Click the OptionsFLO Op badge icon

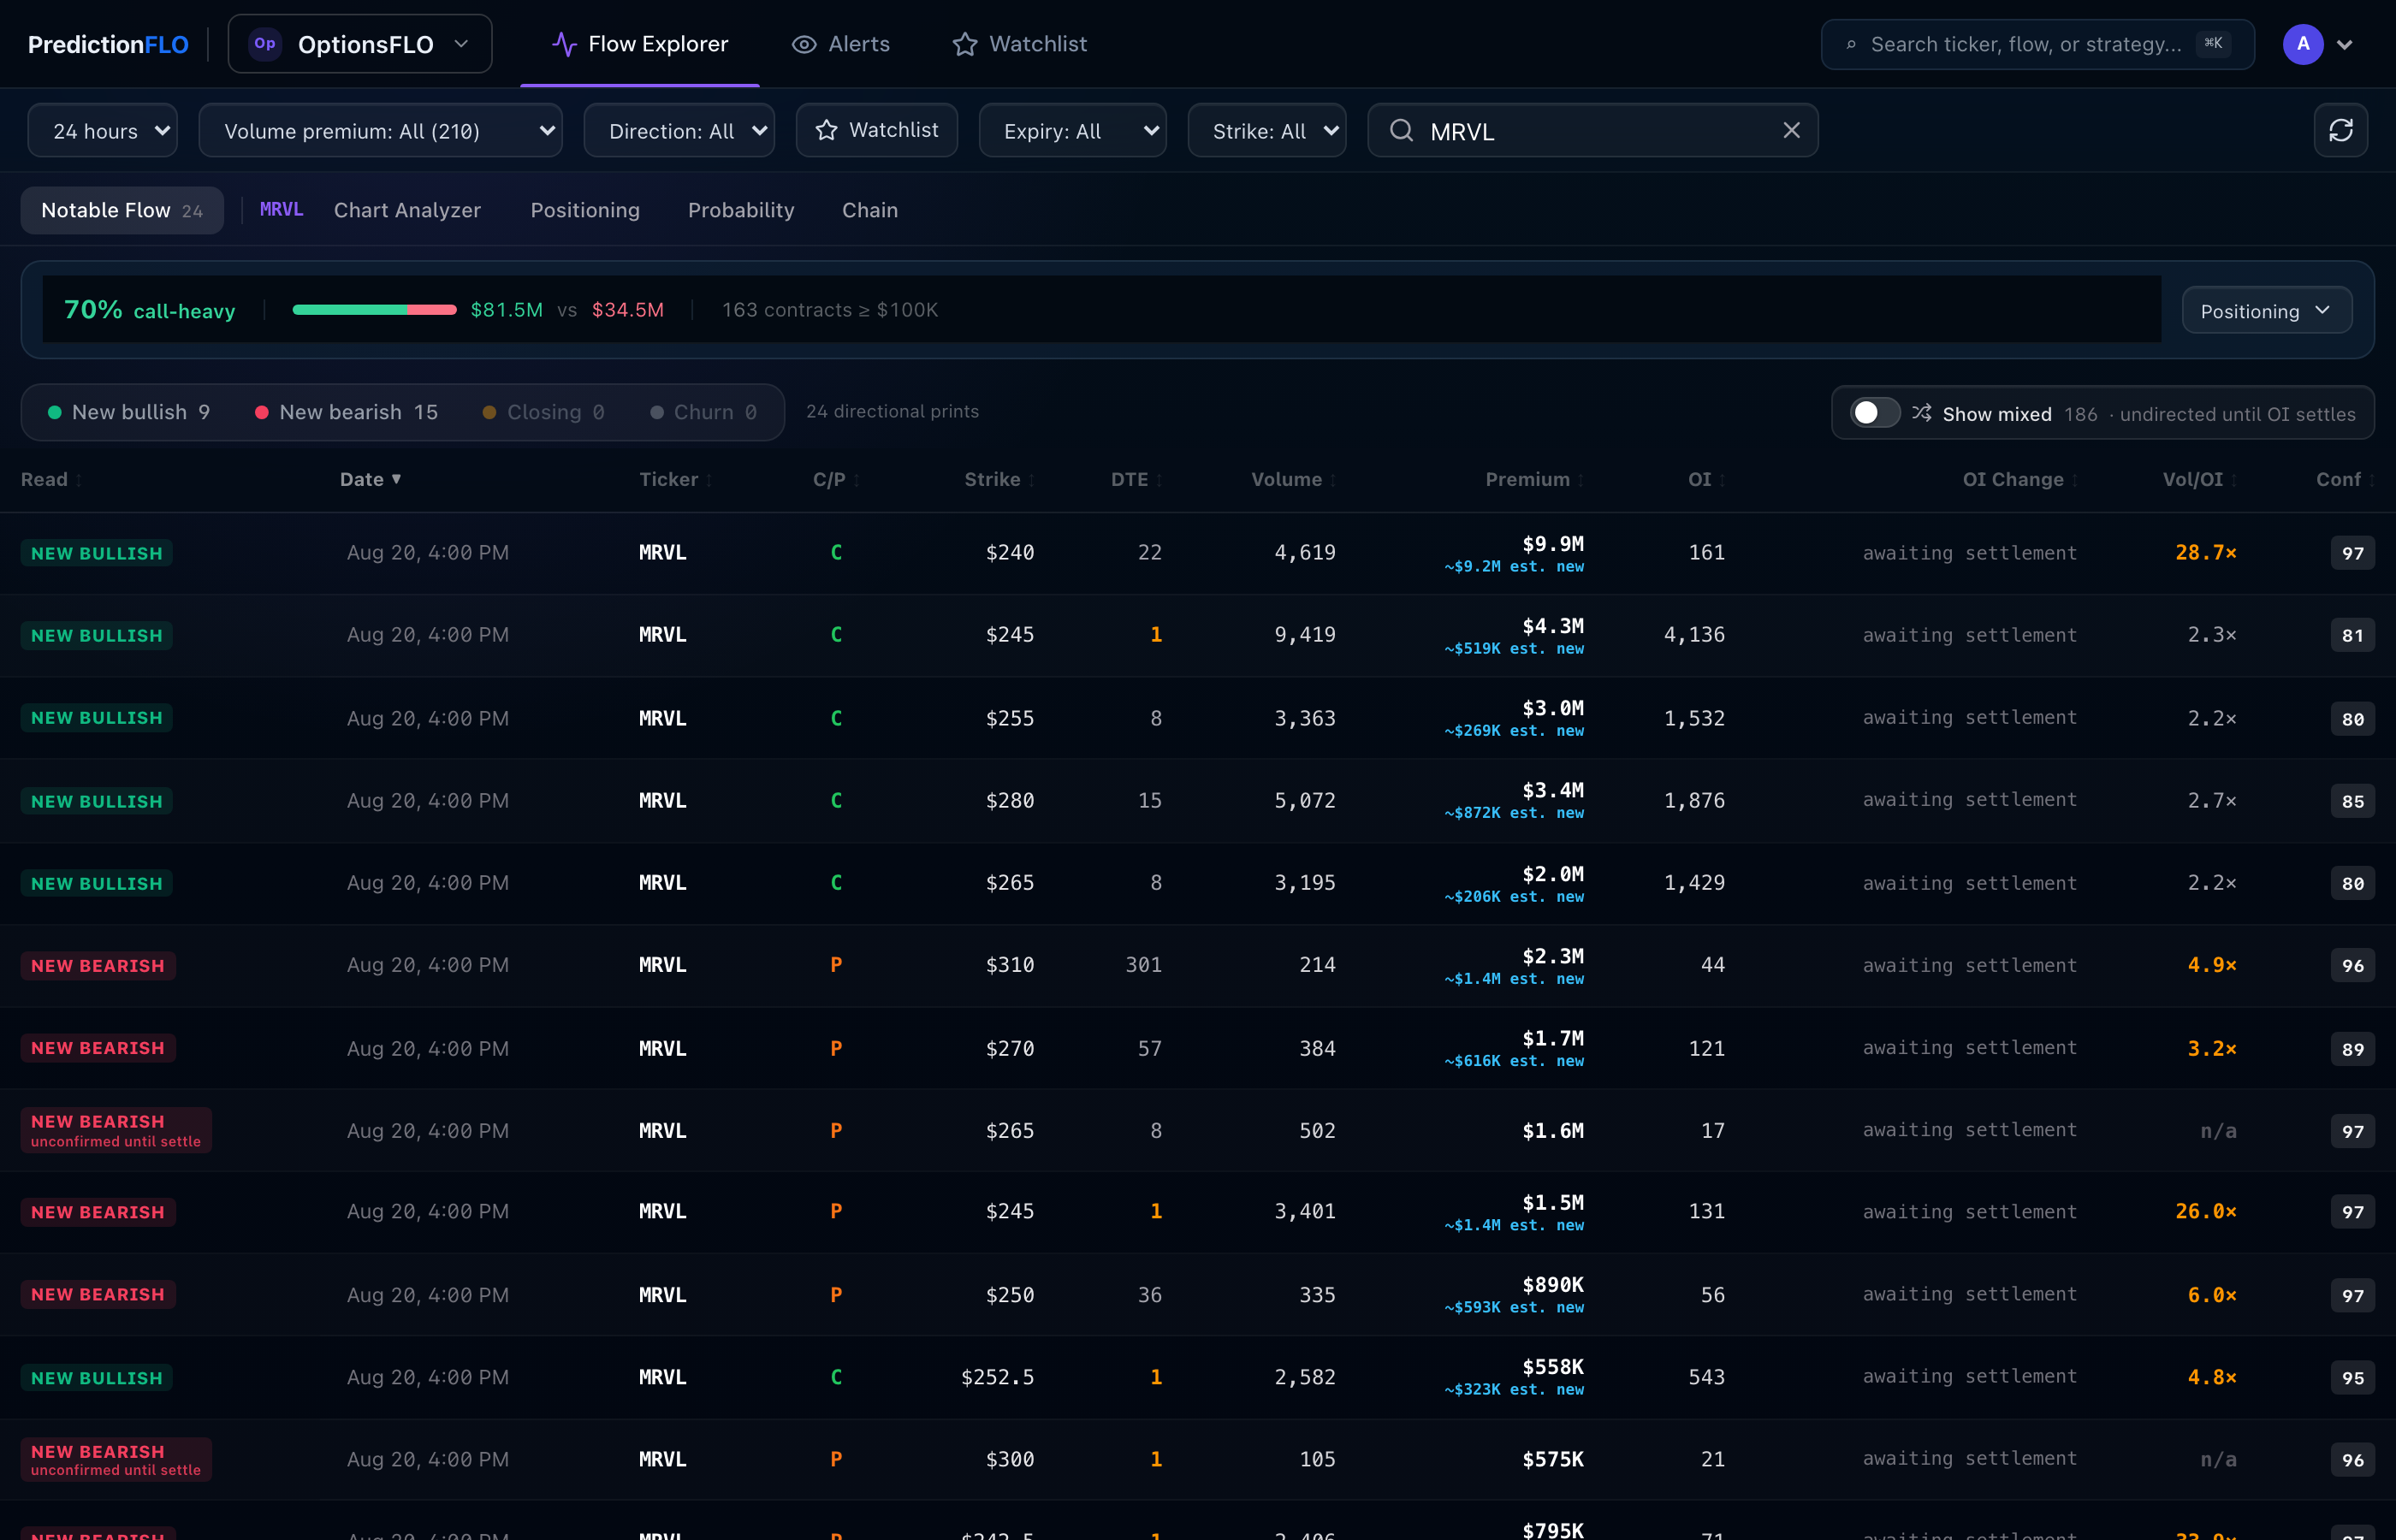(265, 44)
